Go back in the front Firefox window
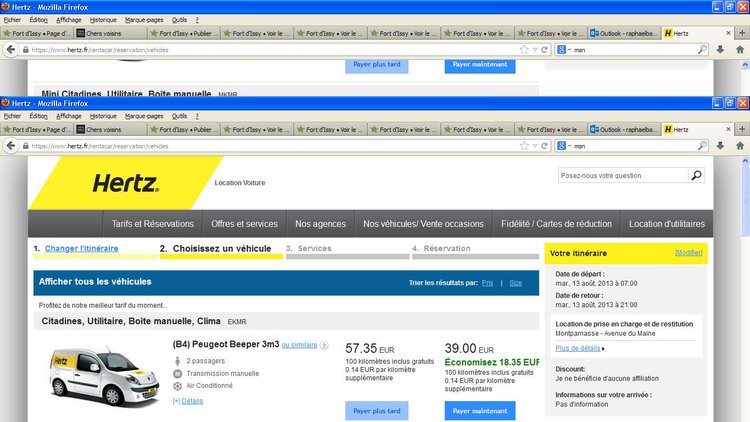 [x=11, y=146]
